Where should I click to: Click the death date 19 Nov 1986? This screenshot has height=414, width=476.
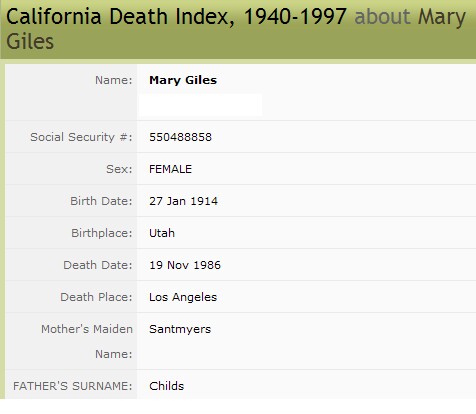(185, 265)
